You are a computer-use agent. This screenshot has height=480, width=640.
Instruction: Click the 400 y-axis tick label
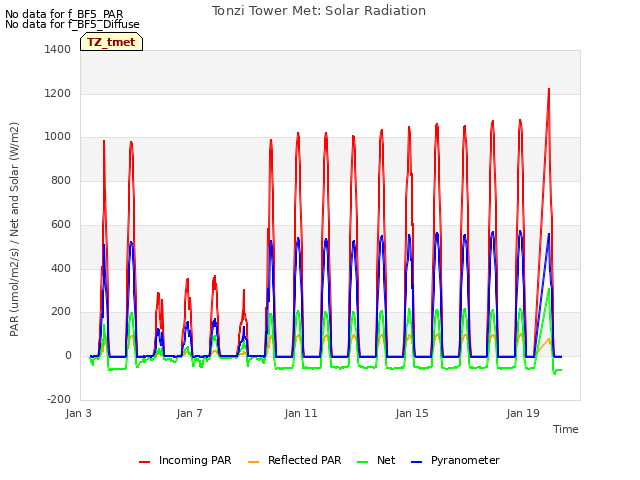[61, 268]
